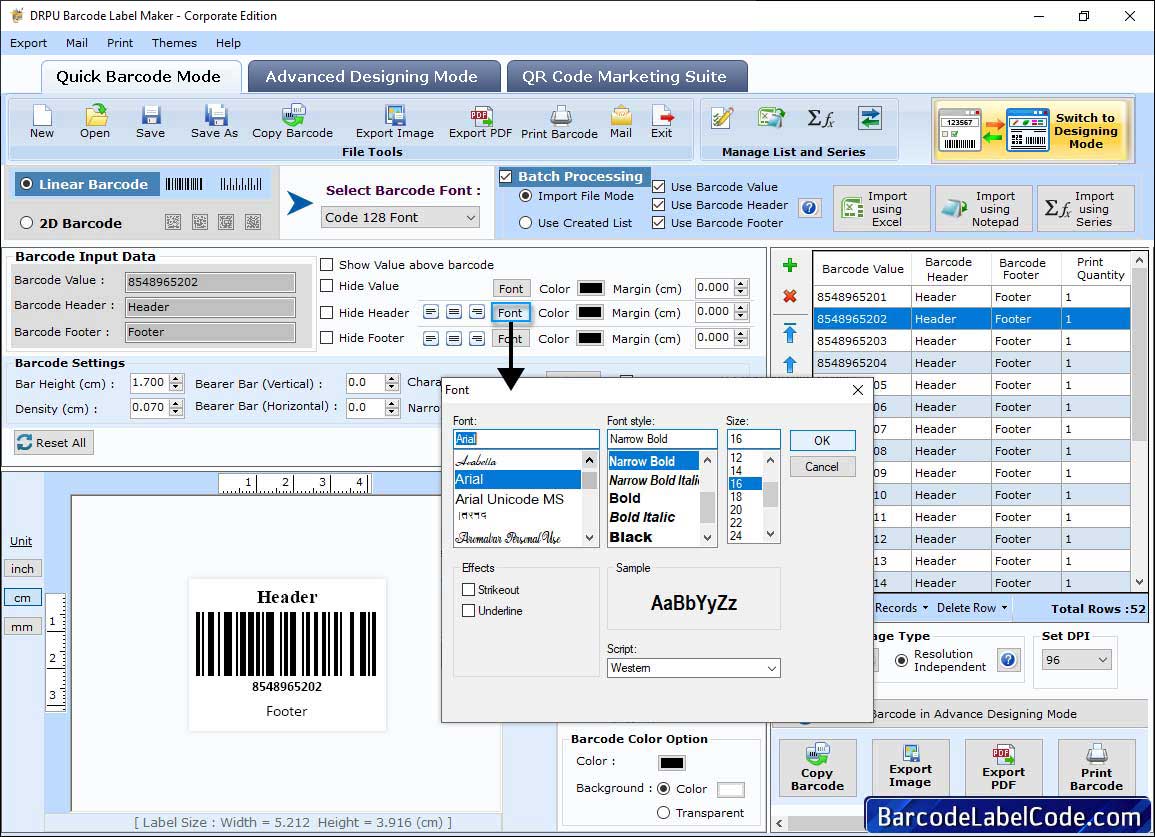
Task: Open the Set DPI dropdown
Action: pyautogui.click(x=1075, y=660)
